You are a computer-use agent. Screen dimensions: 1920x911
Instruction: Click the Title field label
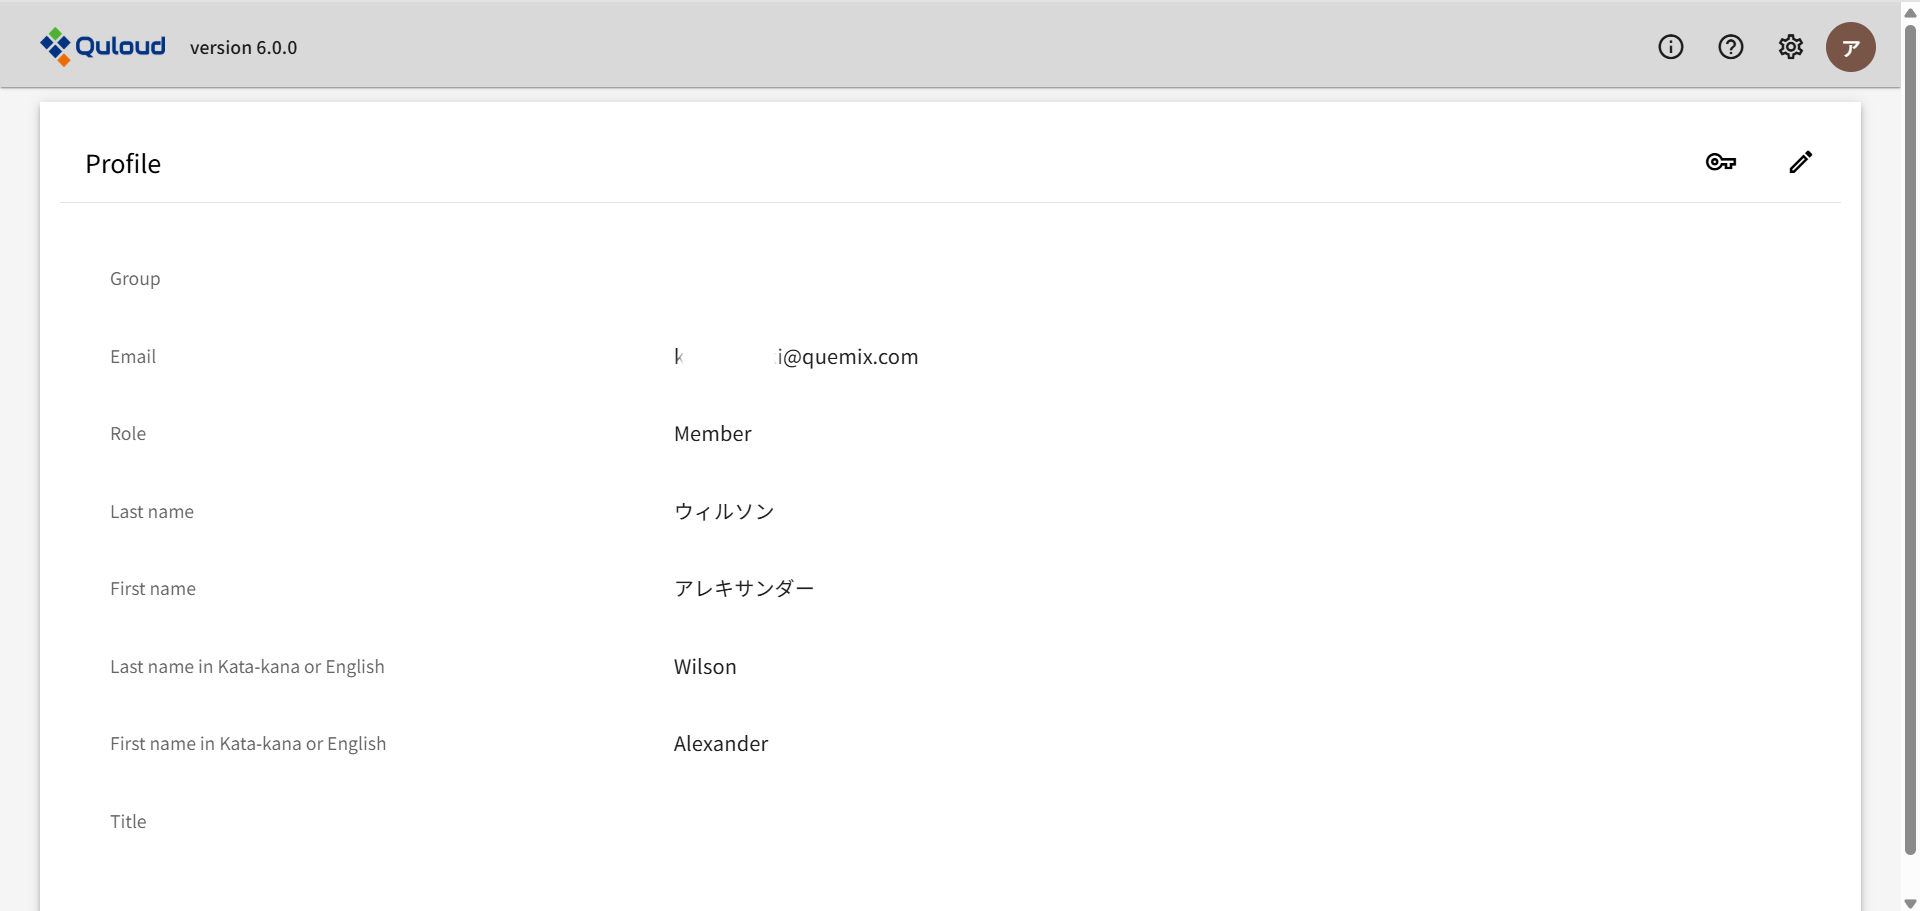(x=128, y=822)
